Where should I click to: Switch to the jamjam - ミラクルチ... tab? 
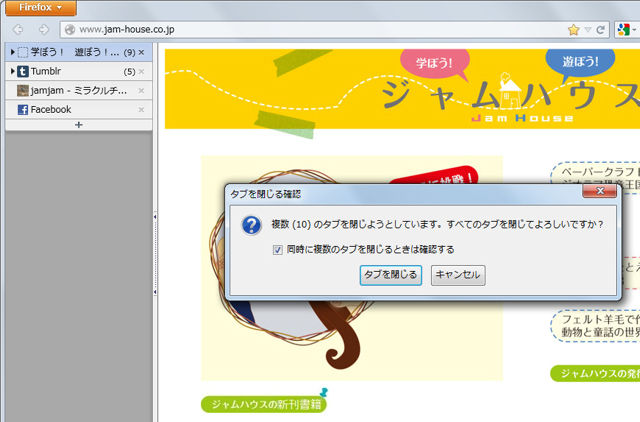(78, 90)
